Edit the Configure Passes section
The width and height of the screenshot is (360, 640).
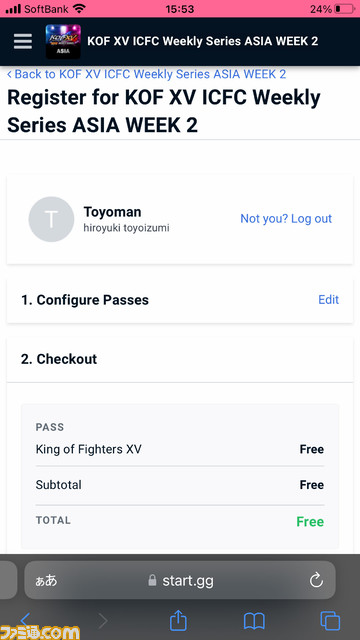[329, 300]
